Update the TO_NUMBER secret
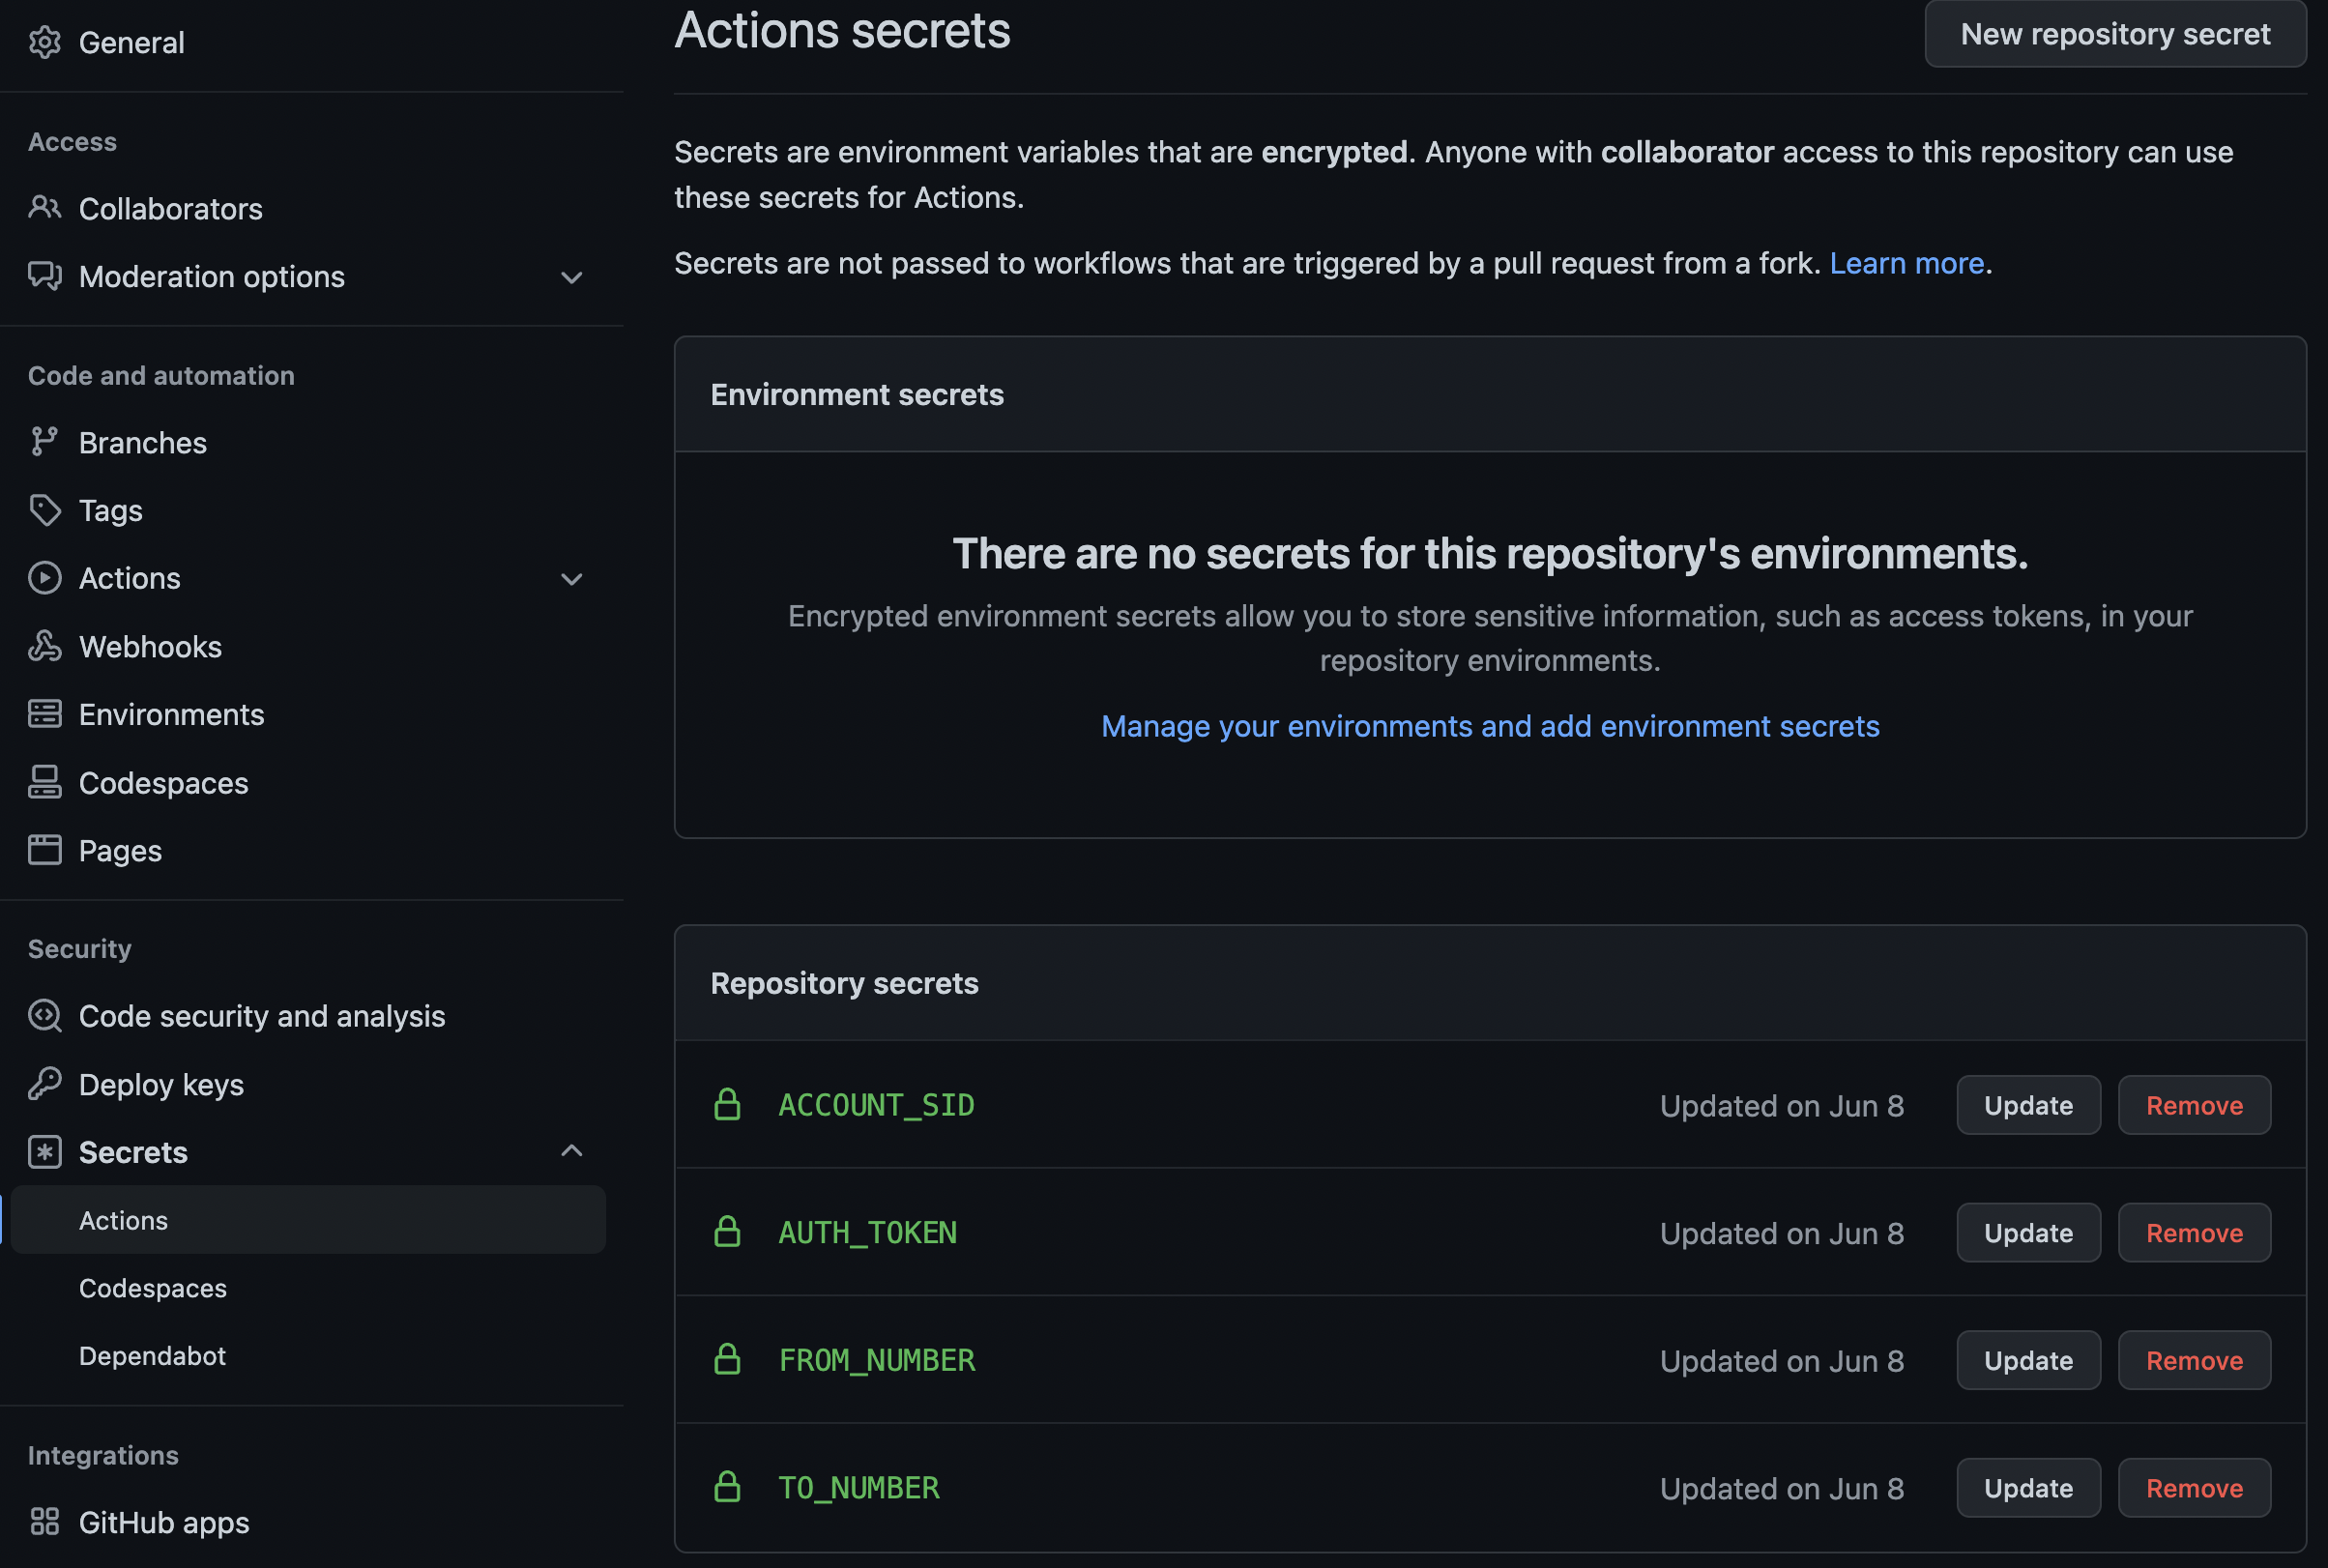The height and width of the screenshot is (1568, 2328). point(2028,1488)
